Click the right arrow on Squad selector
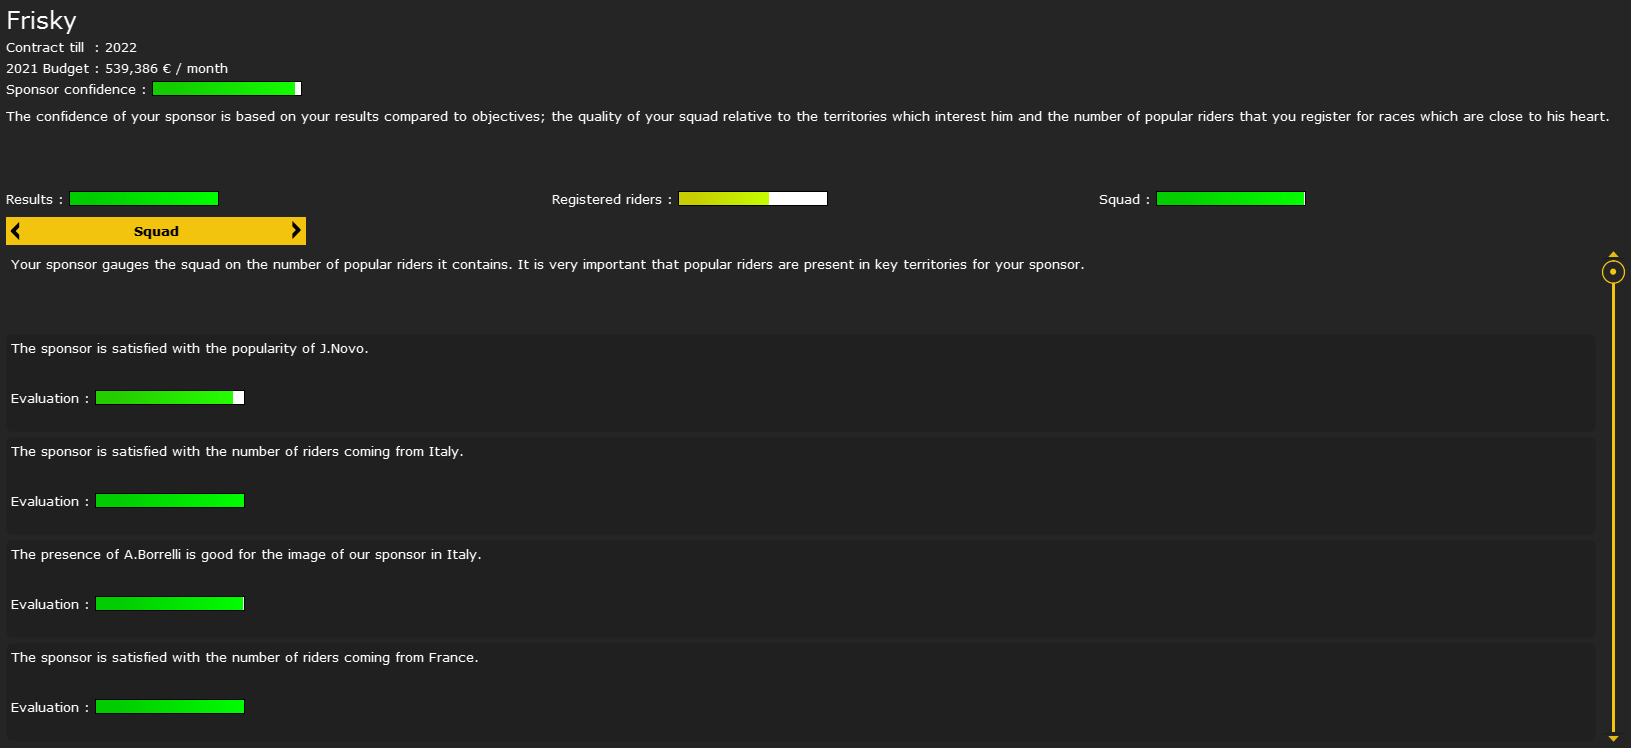 [295, 231]
